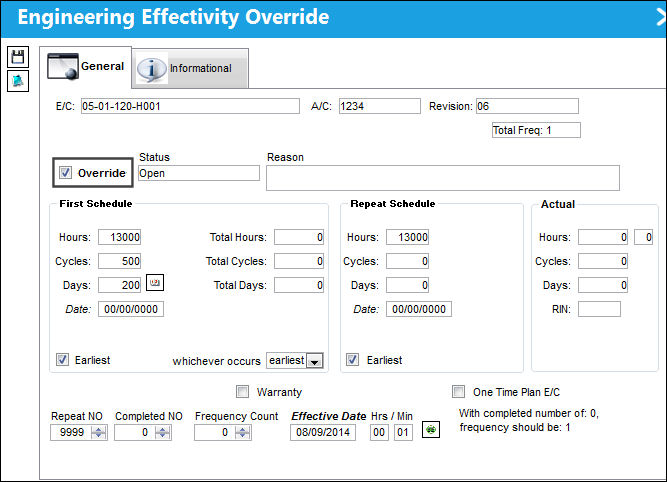Click the Actual Days field

(603, 285)
